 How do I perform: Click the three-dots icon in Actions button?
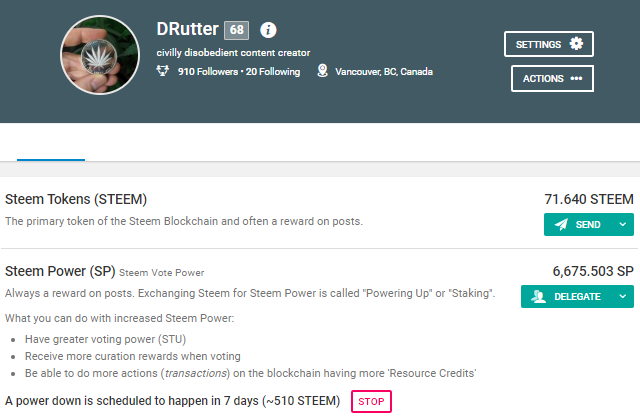coord(576,79)
